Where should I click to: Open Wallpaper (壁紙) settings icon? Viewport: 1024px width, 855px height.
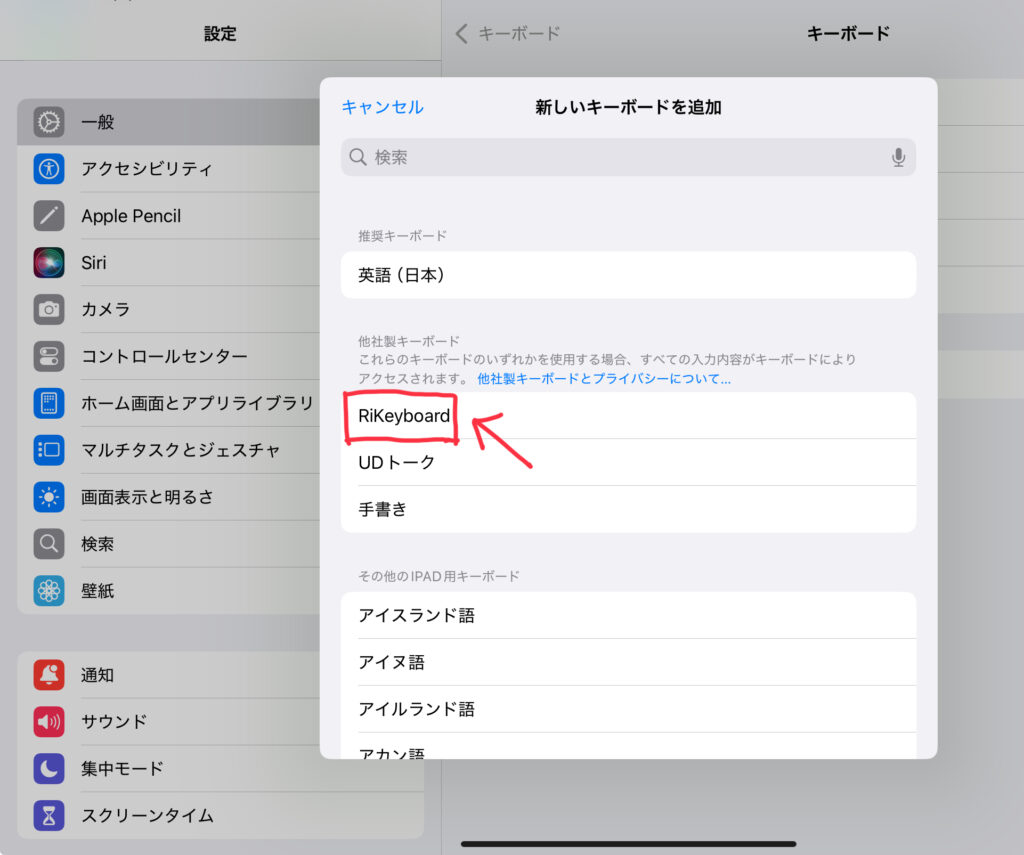point(48,591)
